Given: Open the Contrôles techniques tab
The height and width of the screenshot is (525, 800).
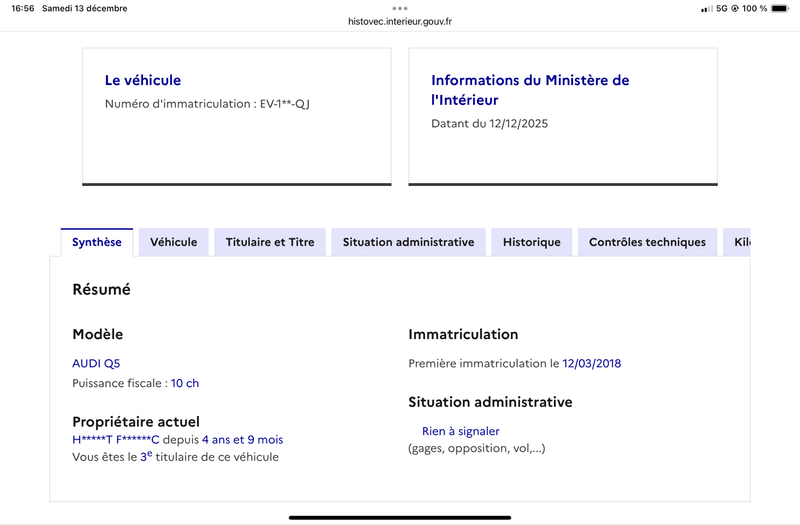Looking at the screenshot, I should 647,242.
